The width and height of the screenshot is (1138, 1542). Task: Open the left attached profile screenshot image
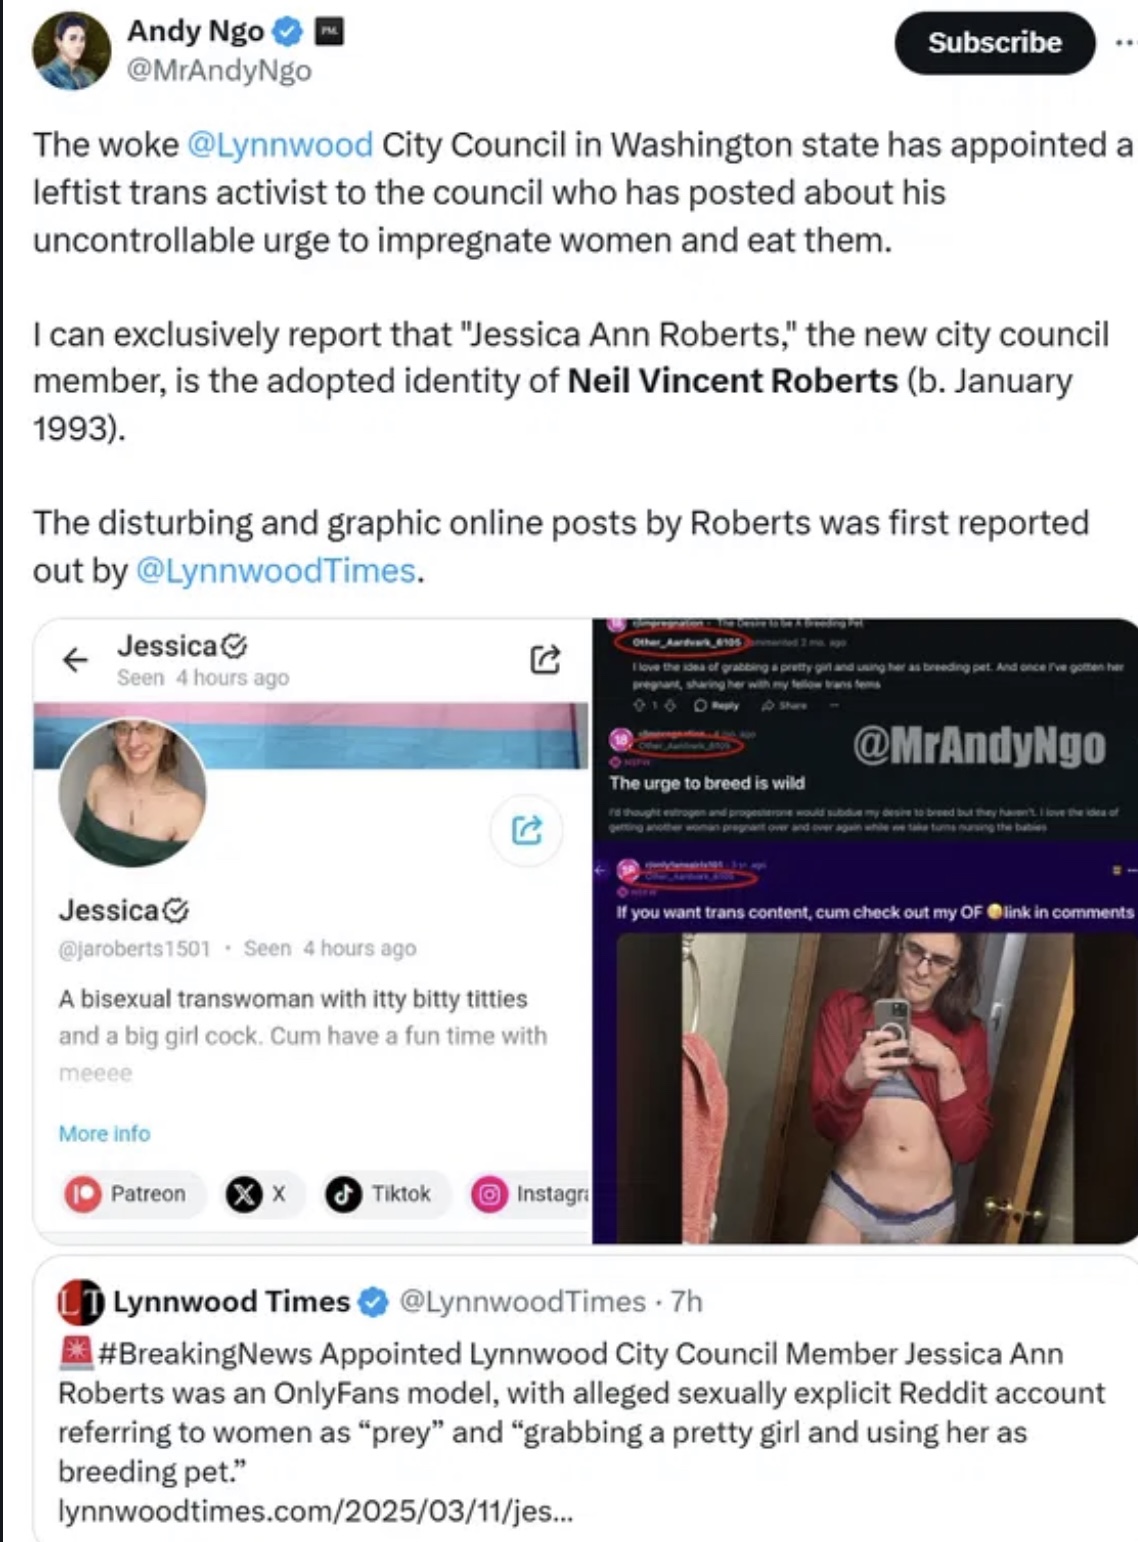[x=312, y=931]
